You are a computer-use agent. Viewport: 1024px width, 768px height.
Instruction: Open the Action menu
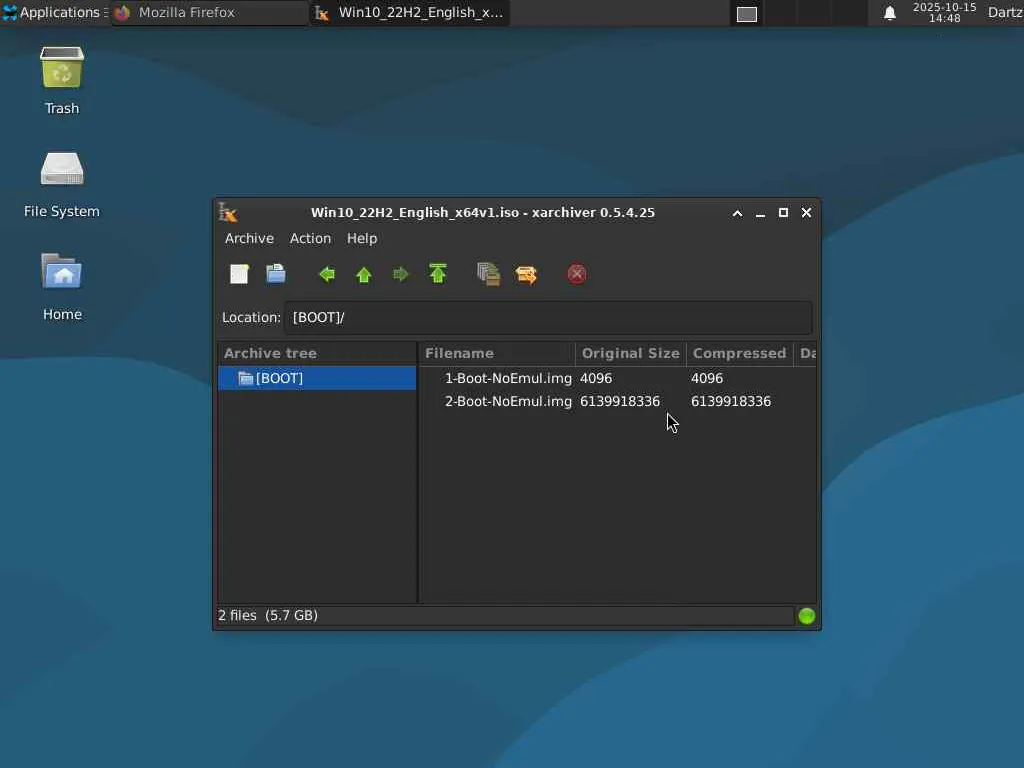click(x=310, y=239)
